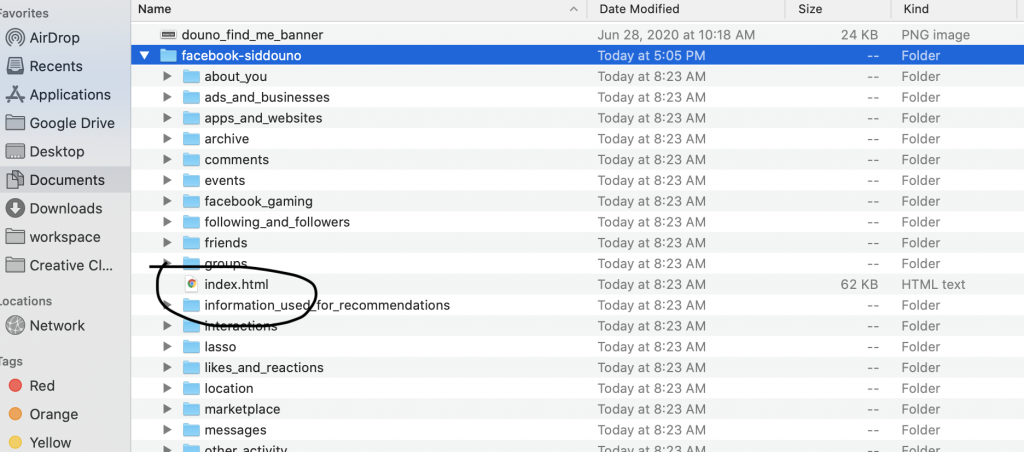Expand the marketplace folder
The image size is (1024, 452).
click(167, 409)
